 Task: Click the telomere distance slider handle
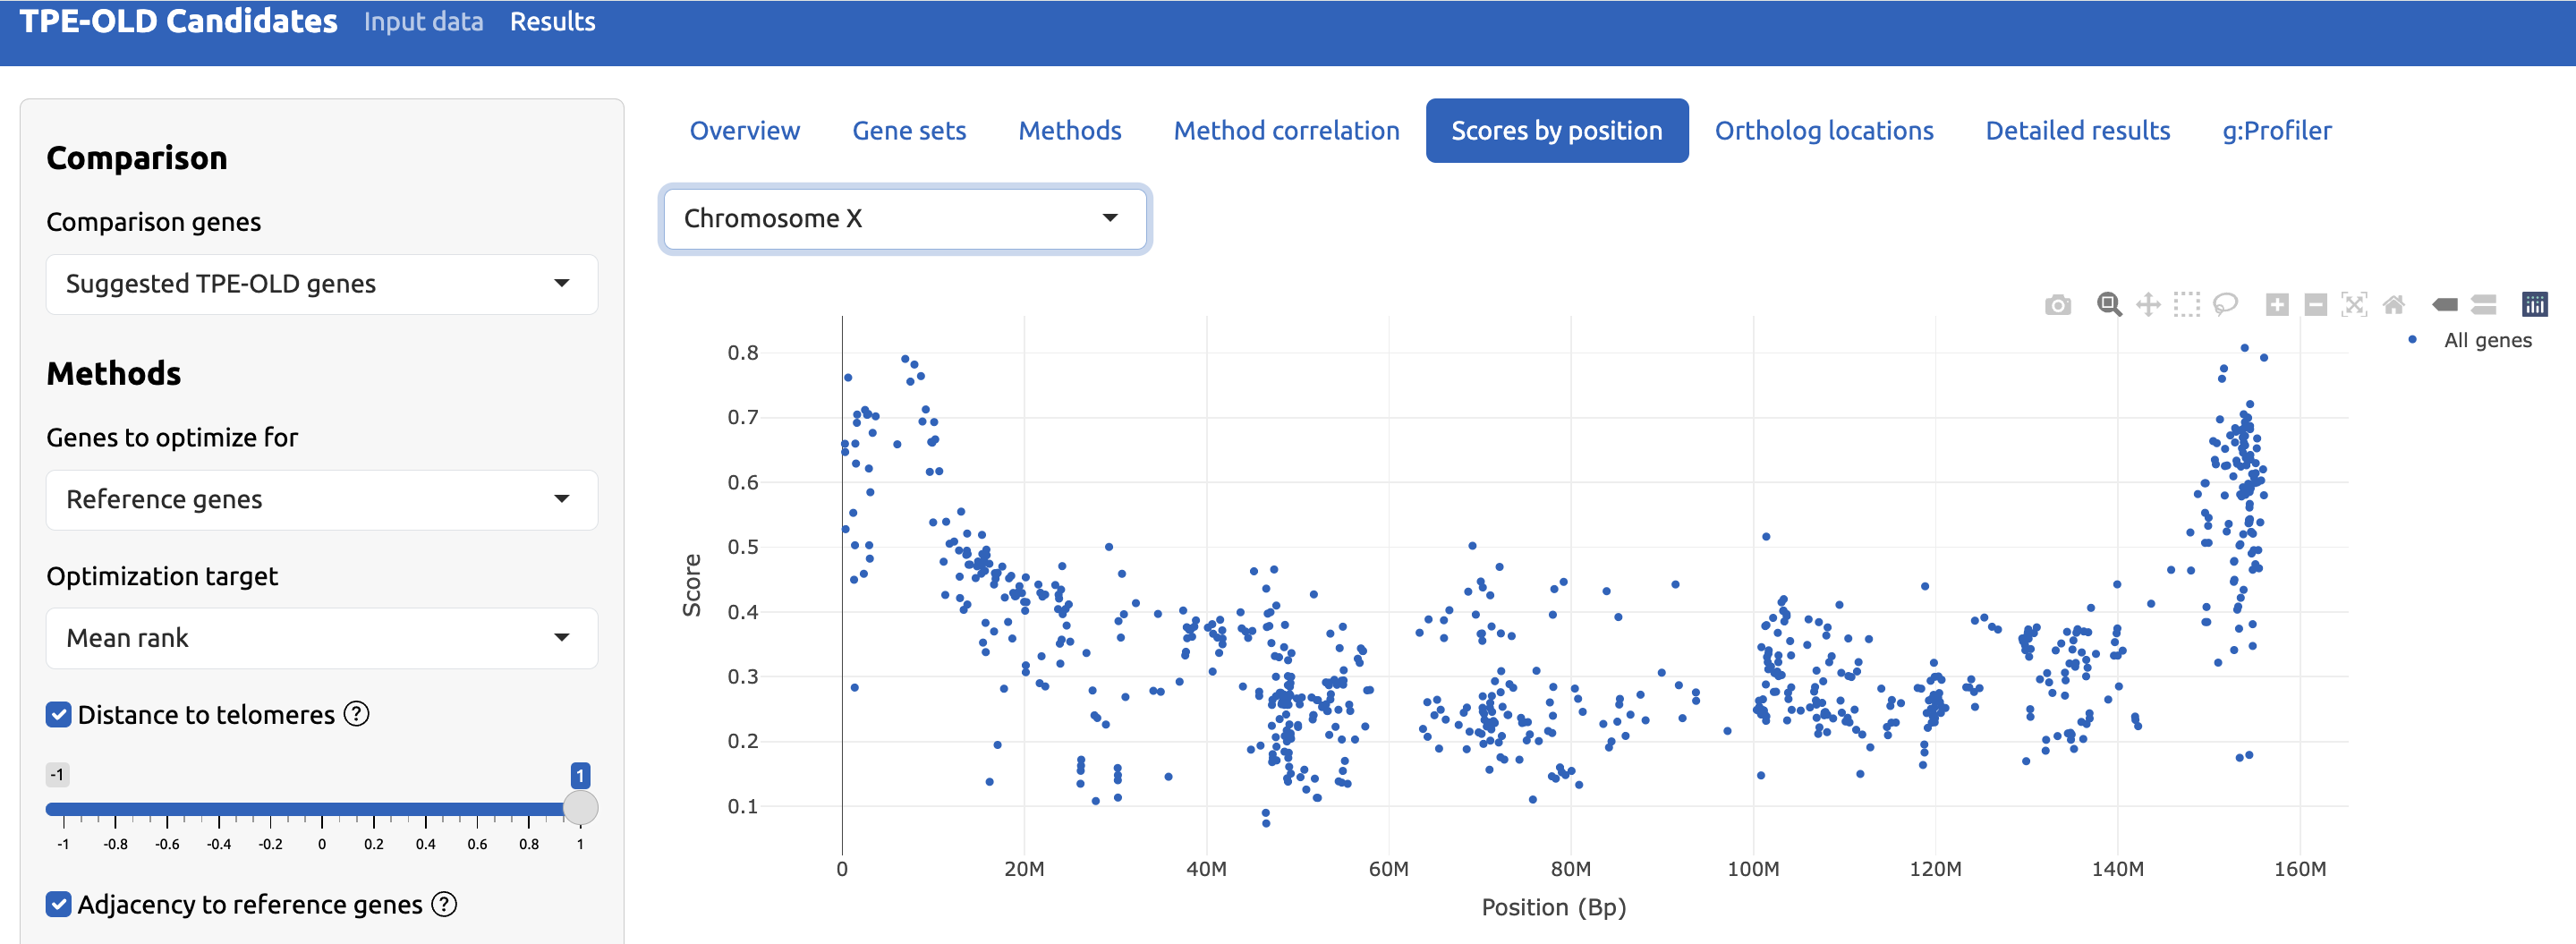pos(580,808)
